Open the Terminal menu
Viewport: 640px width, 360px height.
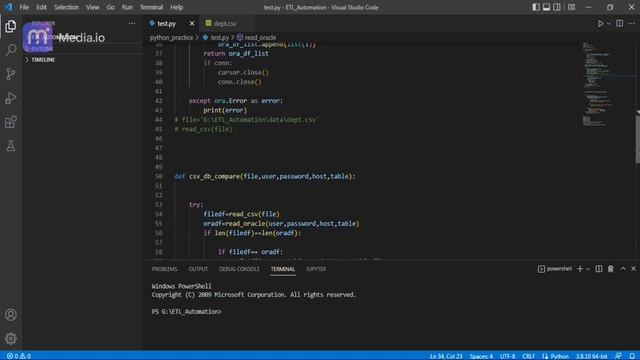[x=151, y=7]
